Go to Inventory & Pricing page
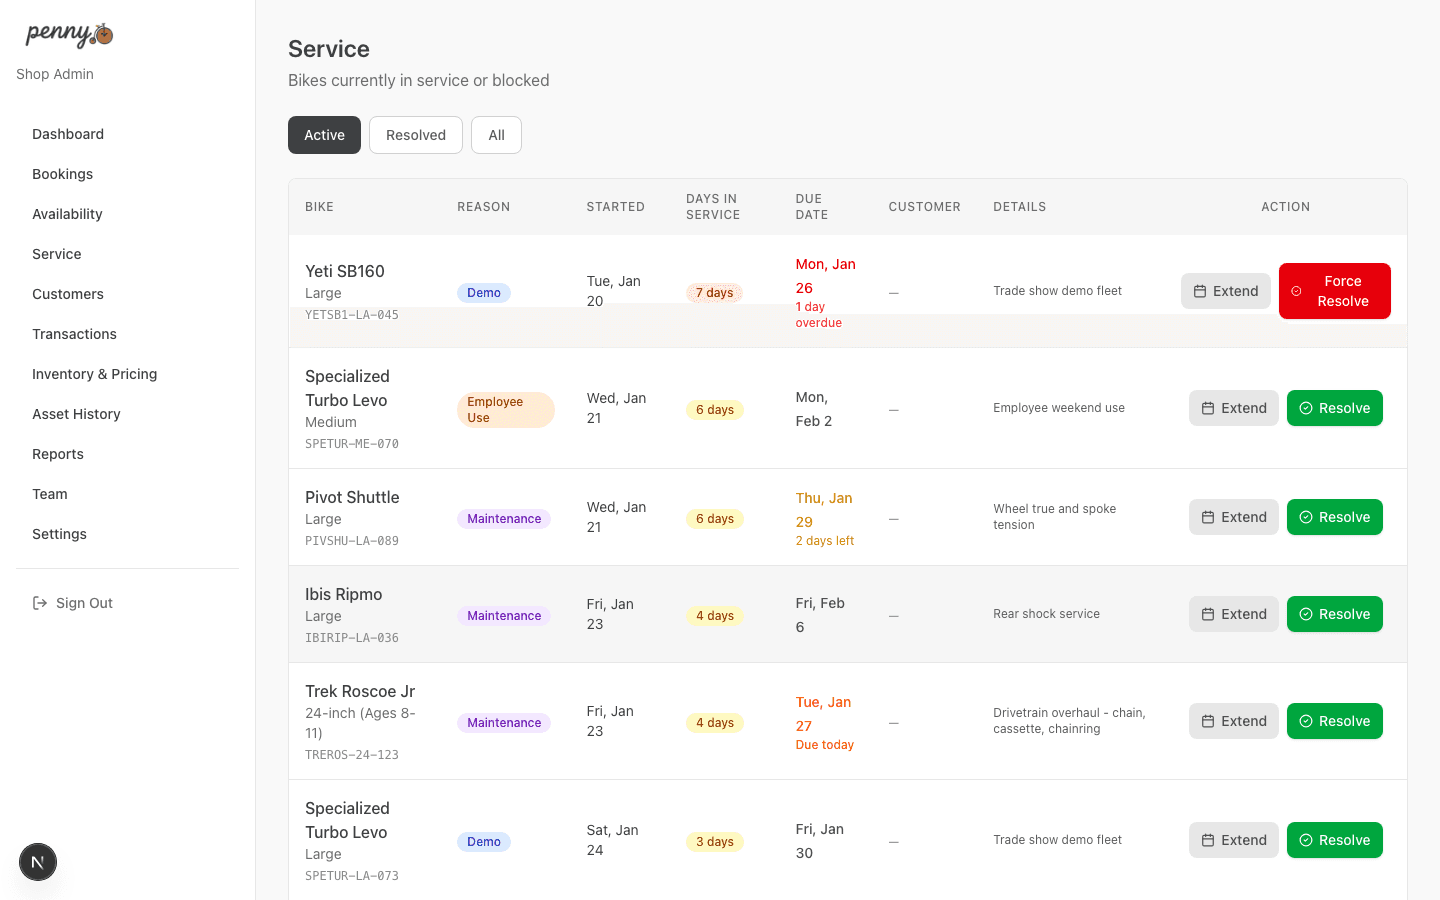 94,374
